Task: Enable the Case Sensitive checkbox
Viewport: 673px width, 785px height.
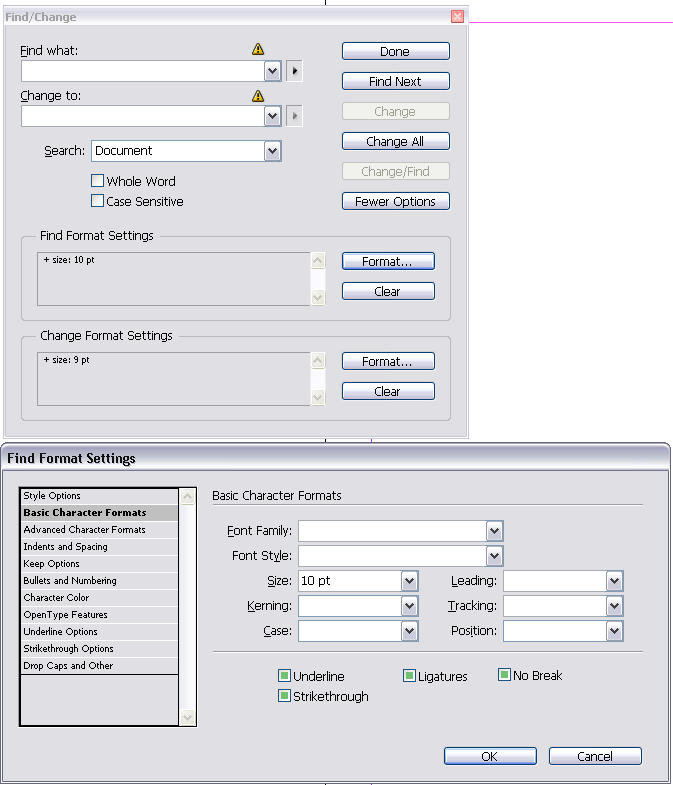Action: tap(98, 201)
